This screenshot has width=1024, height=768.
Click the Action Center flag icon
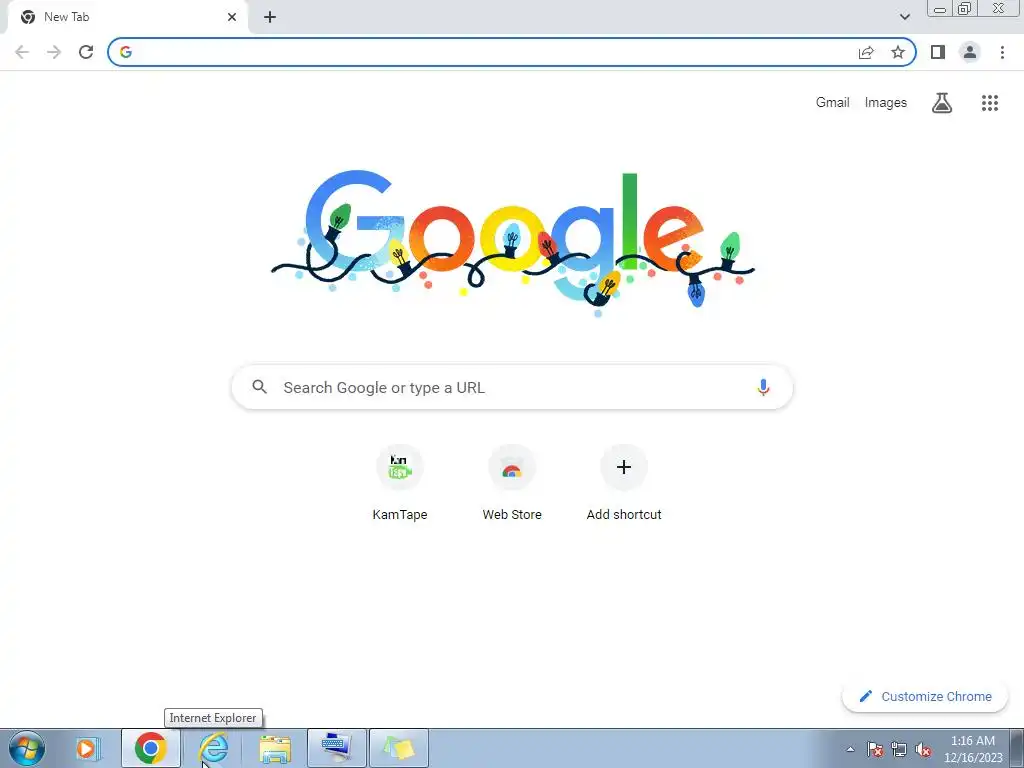point(875,749)
